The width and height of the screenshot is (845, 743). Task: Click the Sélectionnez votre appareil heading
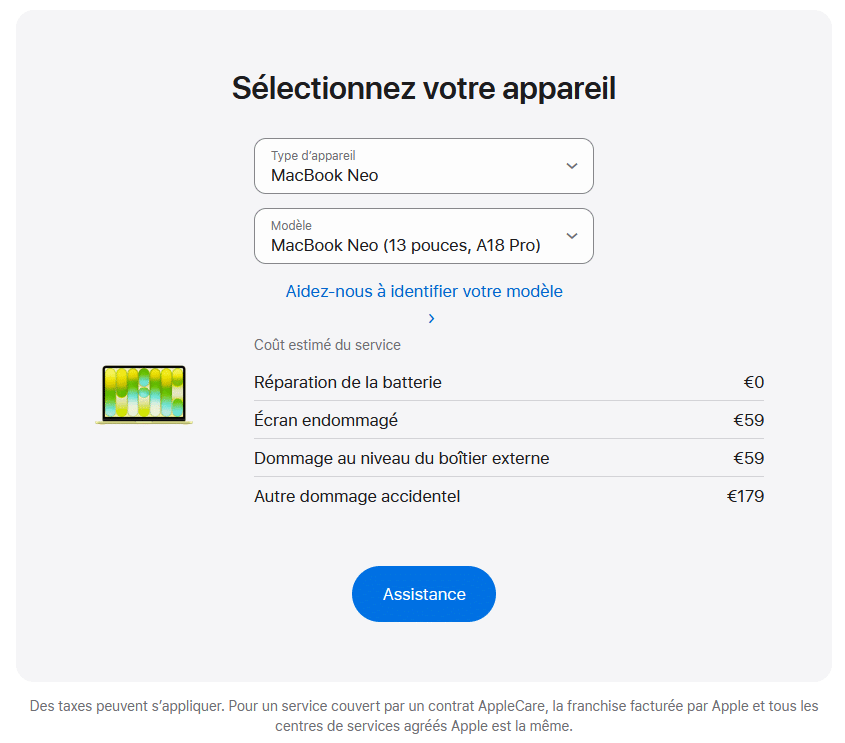(423, 88)
